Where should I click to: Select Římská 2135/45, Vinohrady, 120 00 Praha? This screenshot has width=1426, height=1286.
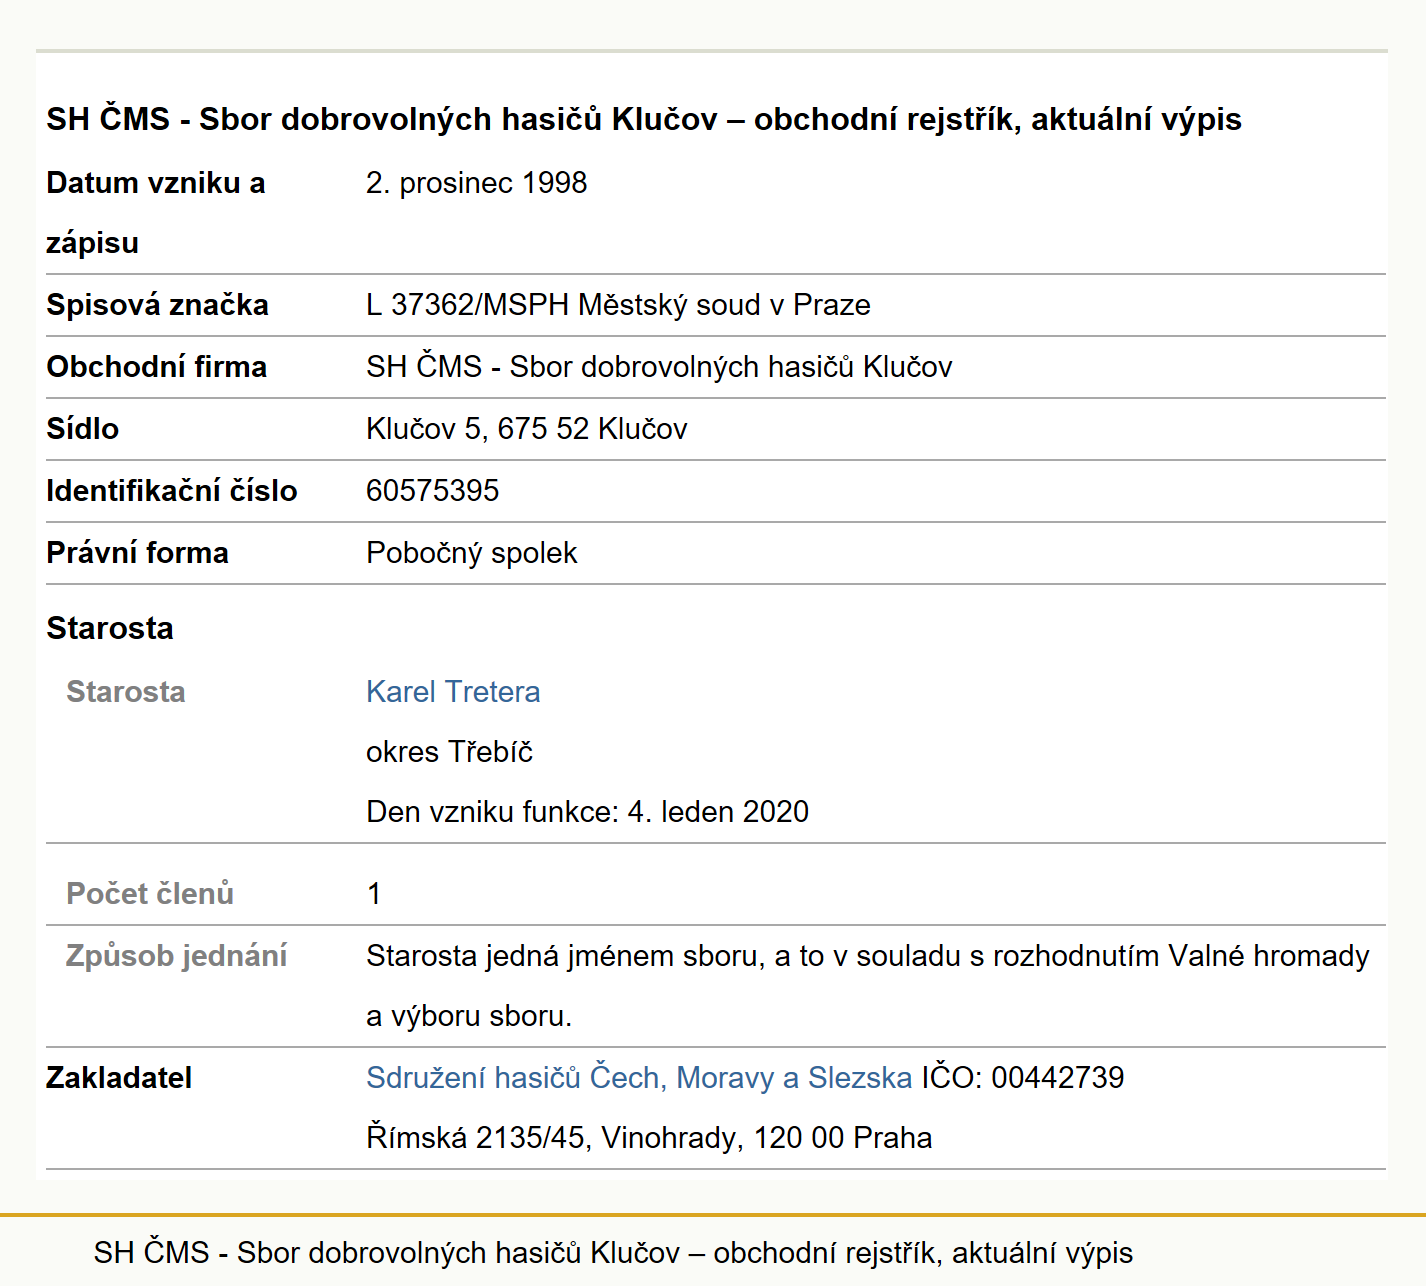tap(649, 1137)
